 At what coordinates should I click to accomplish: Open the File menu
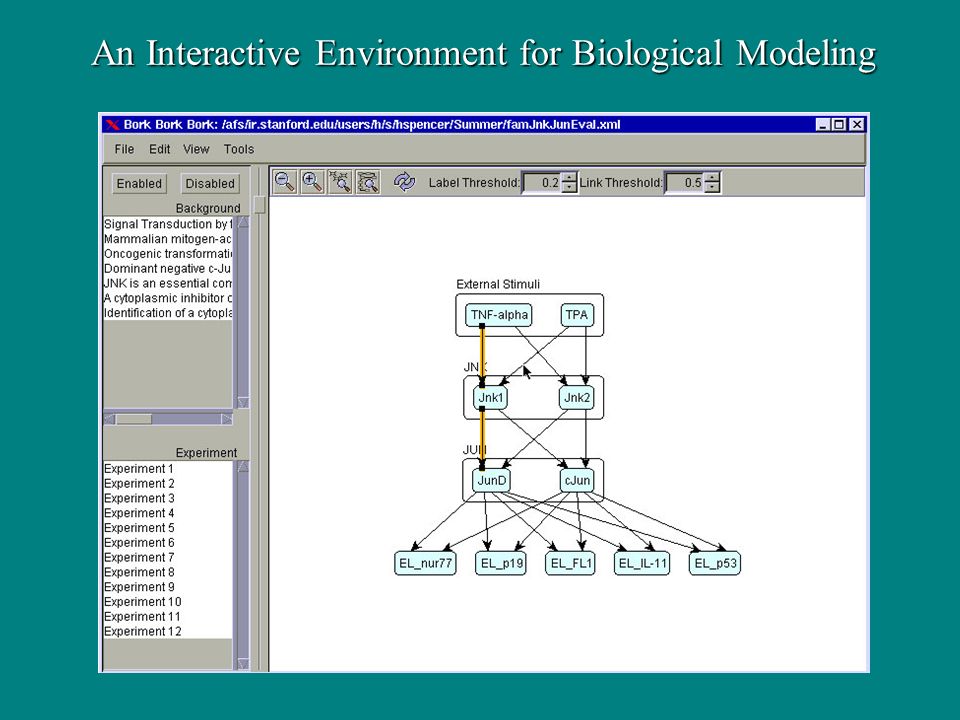click(124, 149)
